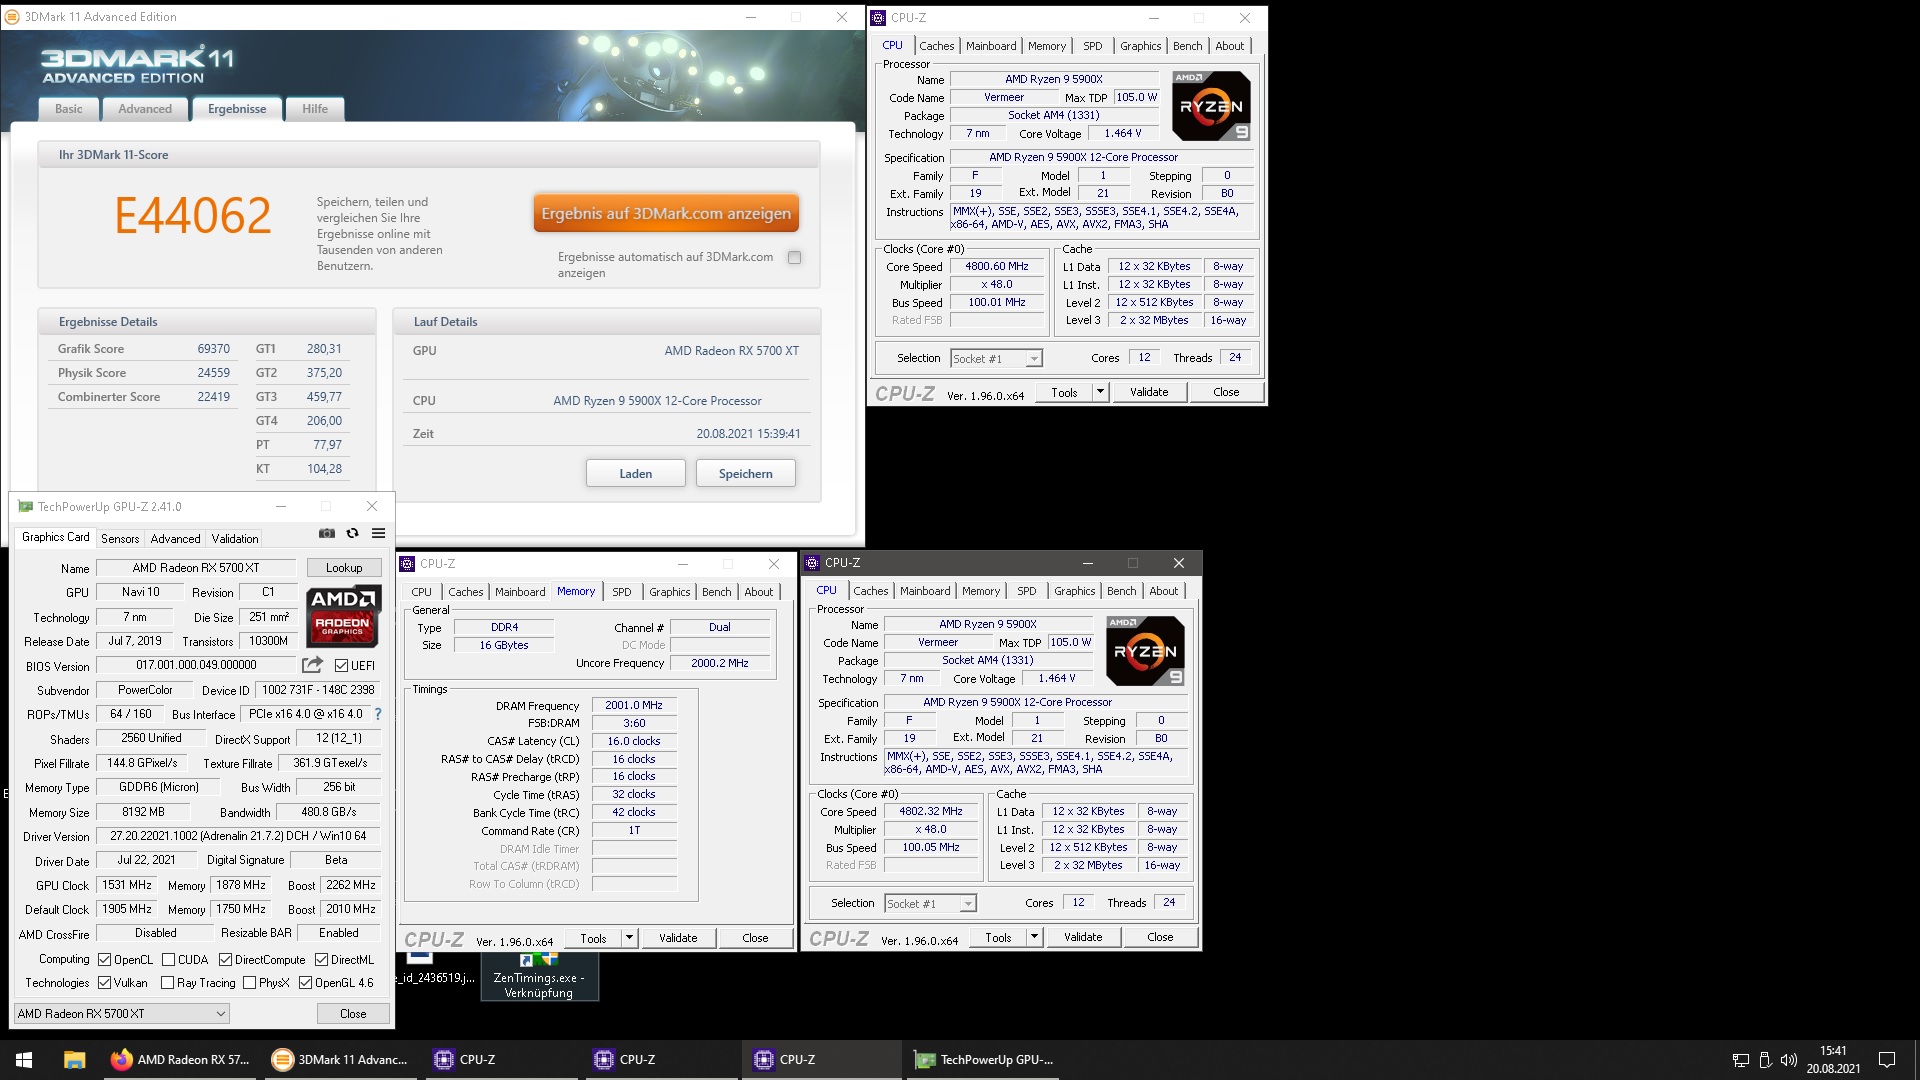The height and width of the screenshot is (1080, 1920).
Task: Click the OpenGL 4.6 checkbox
Action: (305, 983)
